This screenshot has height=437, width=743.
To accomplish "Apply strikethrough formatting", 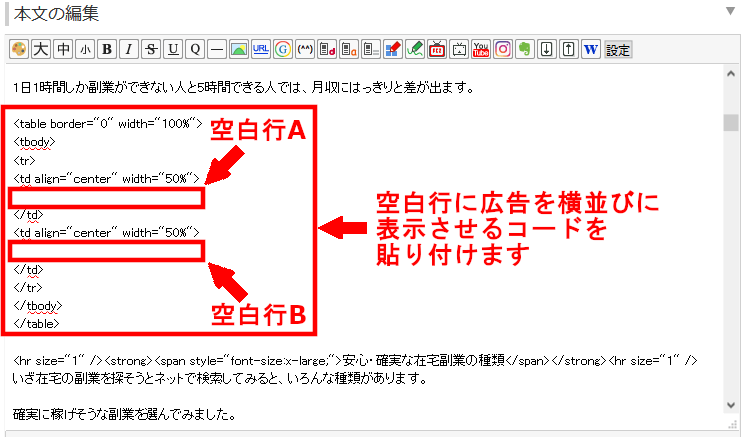I will coord(151,49).
